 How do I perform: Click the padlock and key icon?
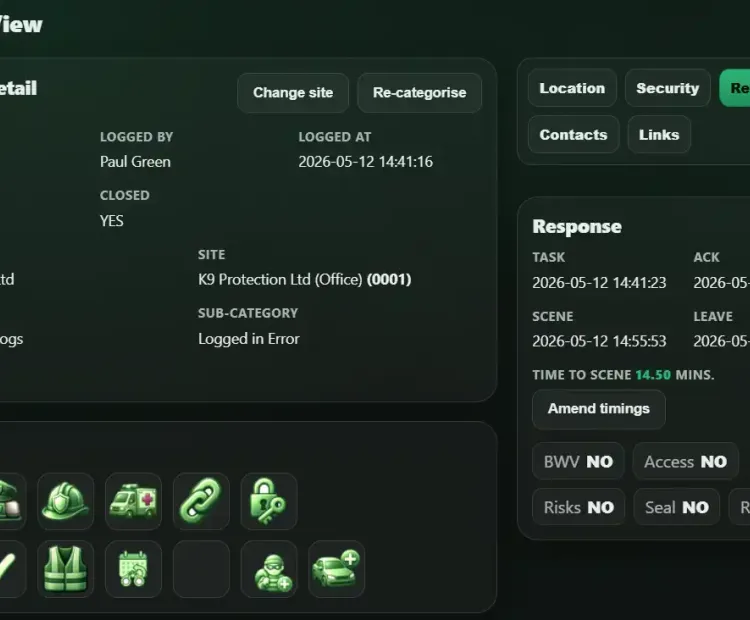pyautogui.click(x=269, y=501)
